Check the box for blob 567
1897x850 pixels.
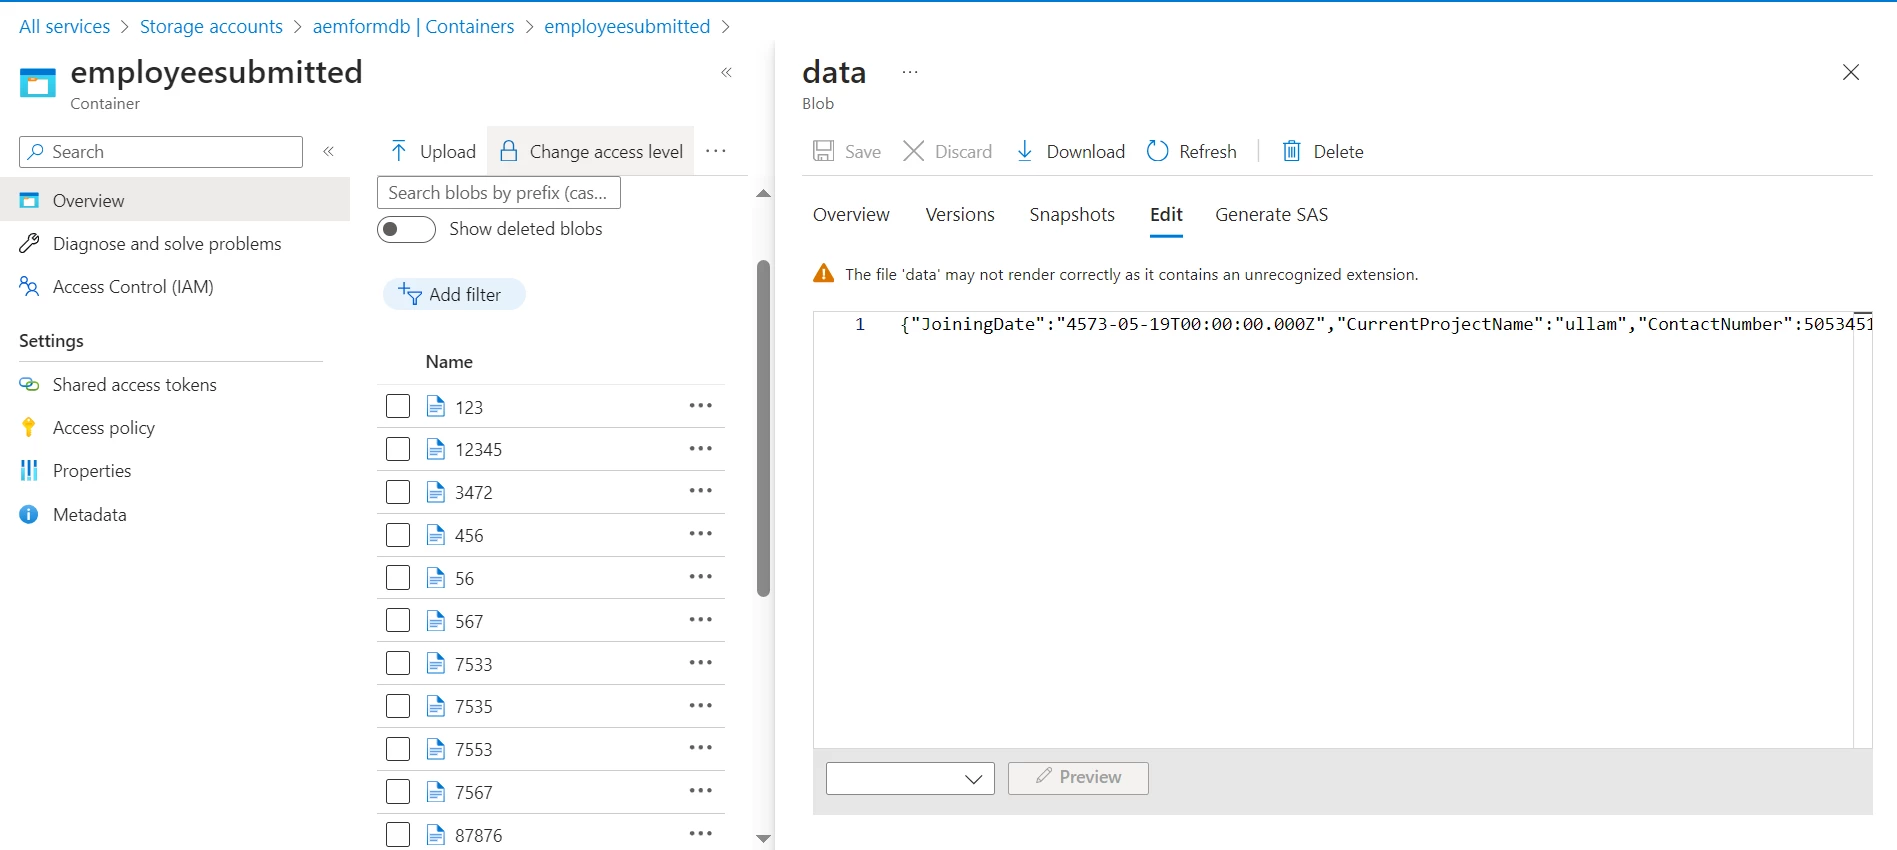tap(398, 620)
